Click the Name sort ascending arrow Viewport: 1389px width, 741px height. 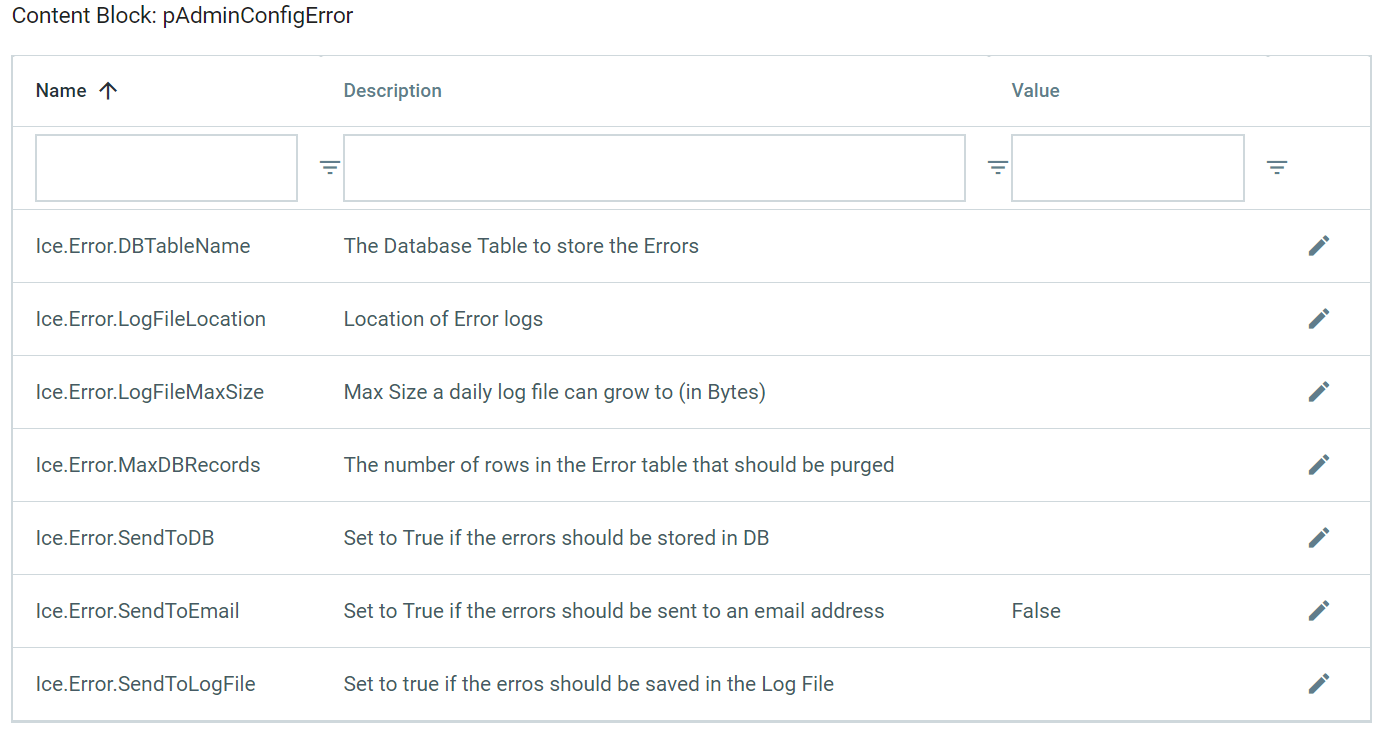coord(108,91)
